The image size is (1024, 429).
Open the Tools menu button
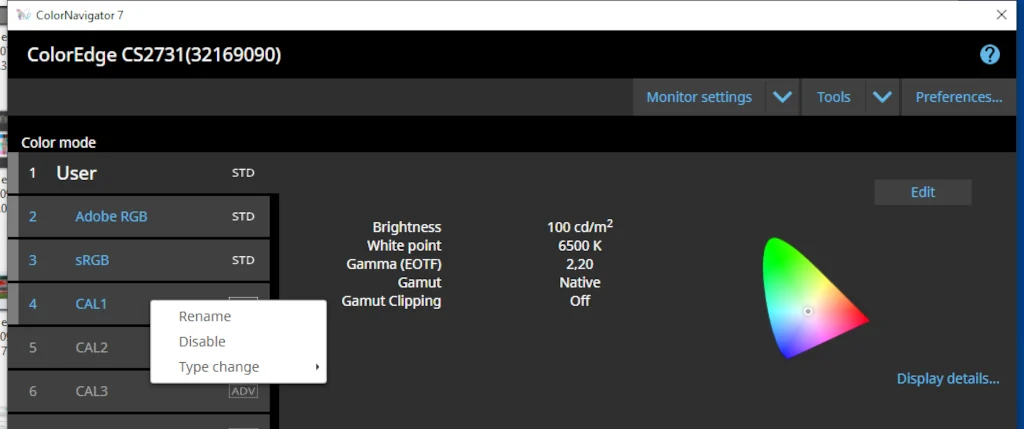click(833, 97)
